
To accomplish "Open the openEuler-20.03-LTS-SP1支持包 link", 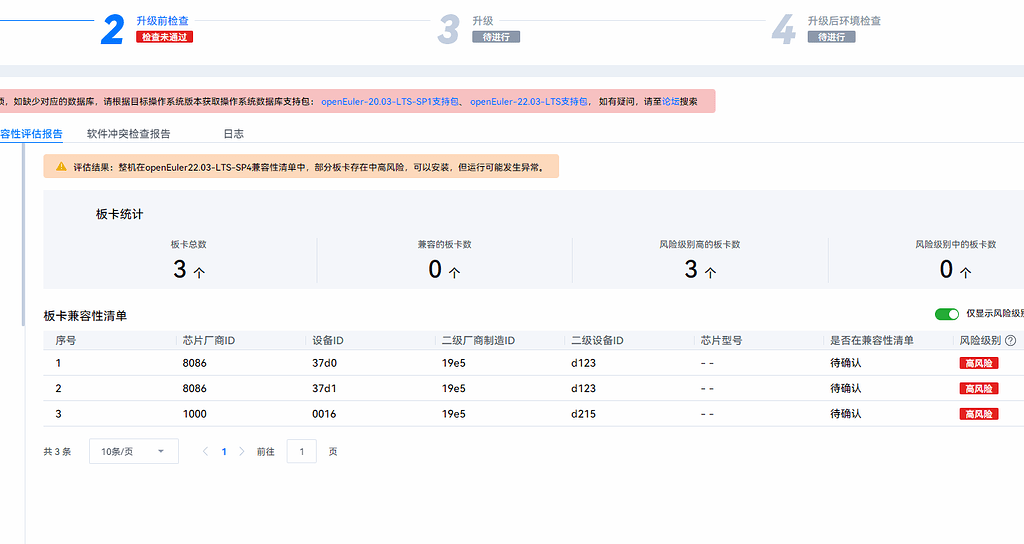I will pyautogui.click(x=391, y=102).
